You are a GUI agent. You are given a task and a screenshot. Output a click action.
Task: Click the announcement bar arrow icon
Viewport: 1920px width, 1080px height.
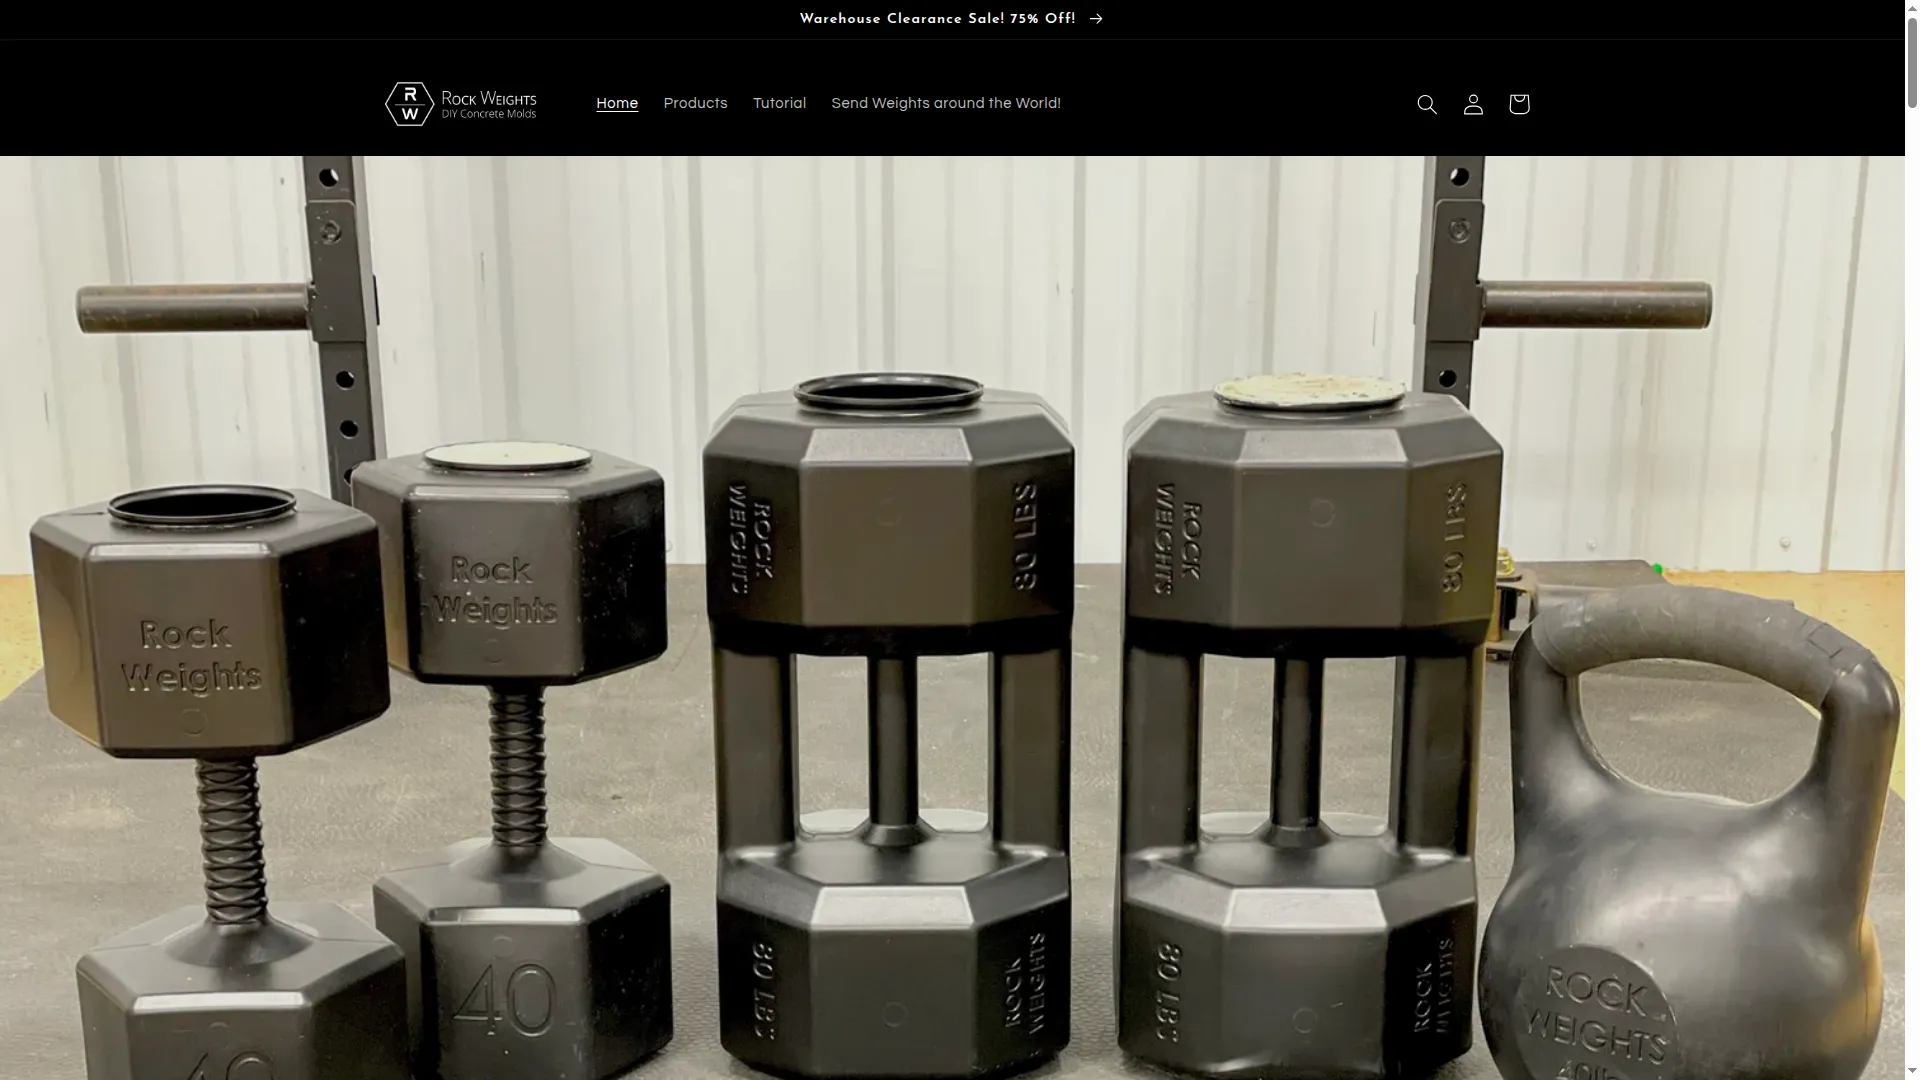(1096, 19)
